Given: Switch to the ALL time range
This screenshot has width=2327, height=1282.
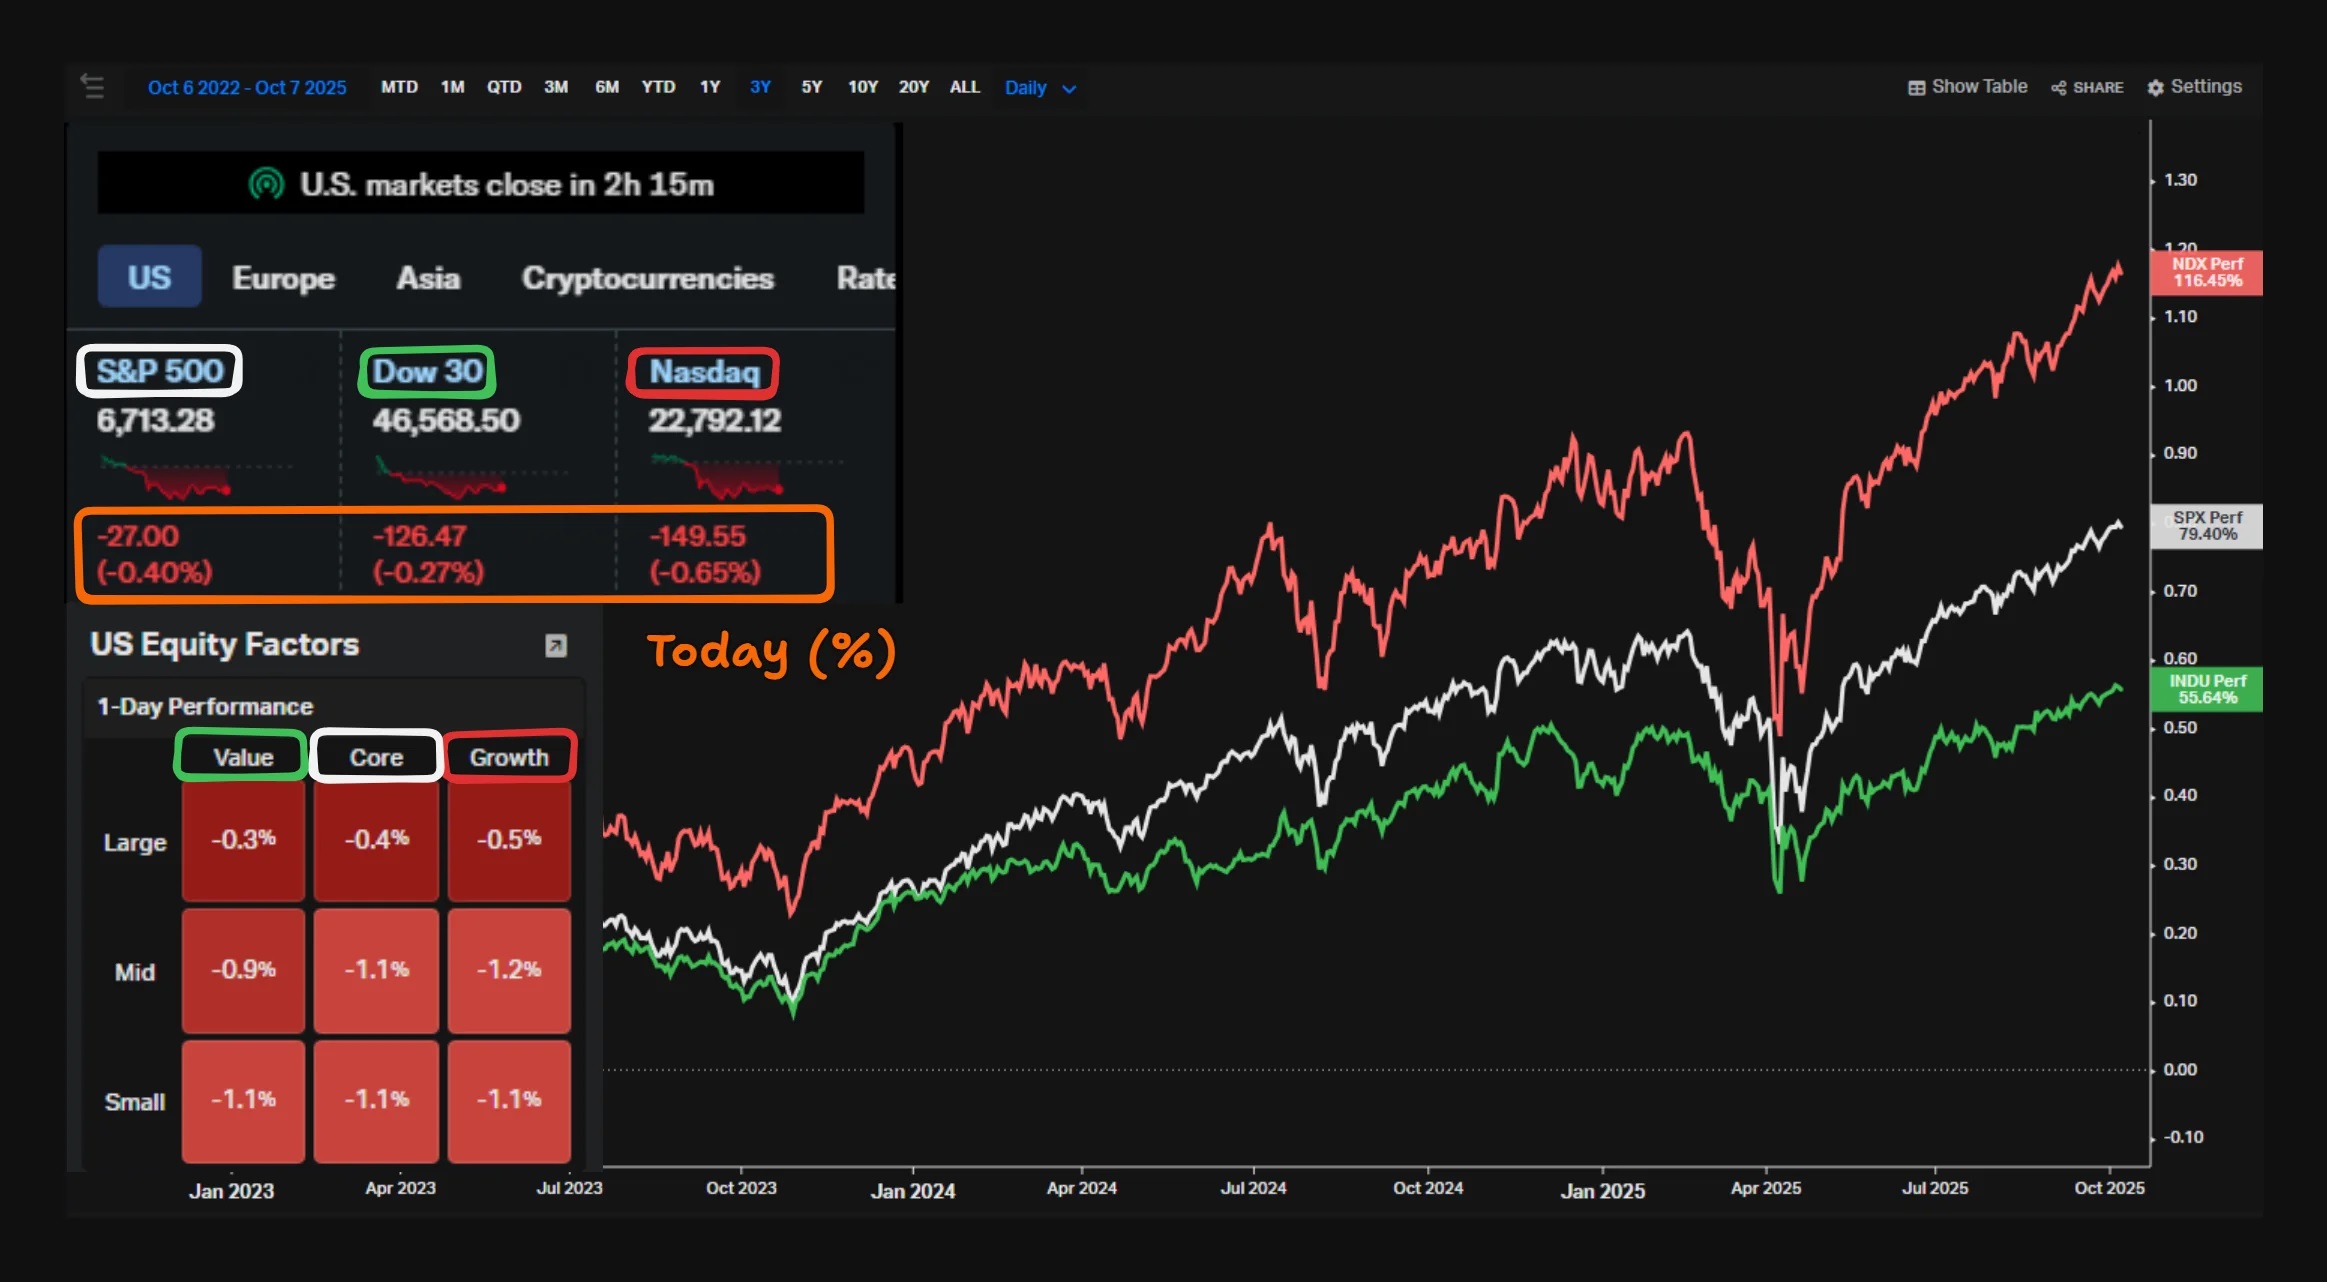Looking at the screenshot, I should click(965, 87).
